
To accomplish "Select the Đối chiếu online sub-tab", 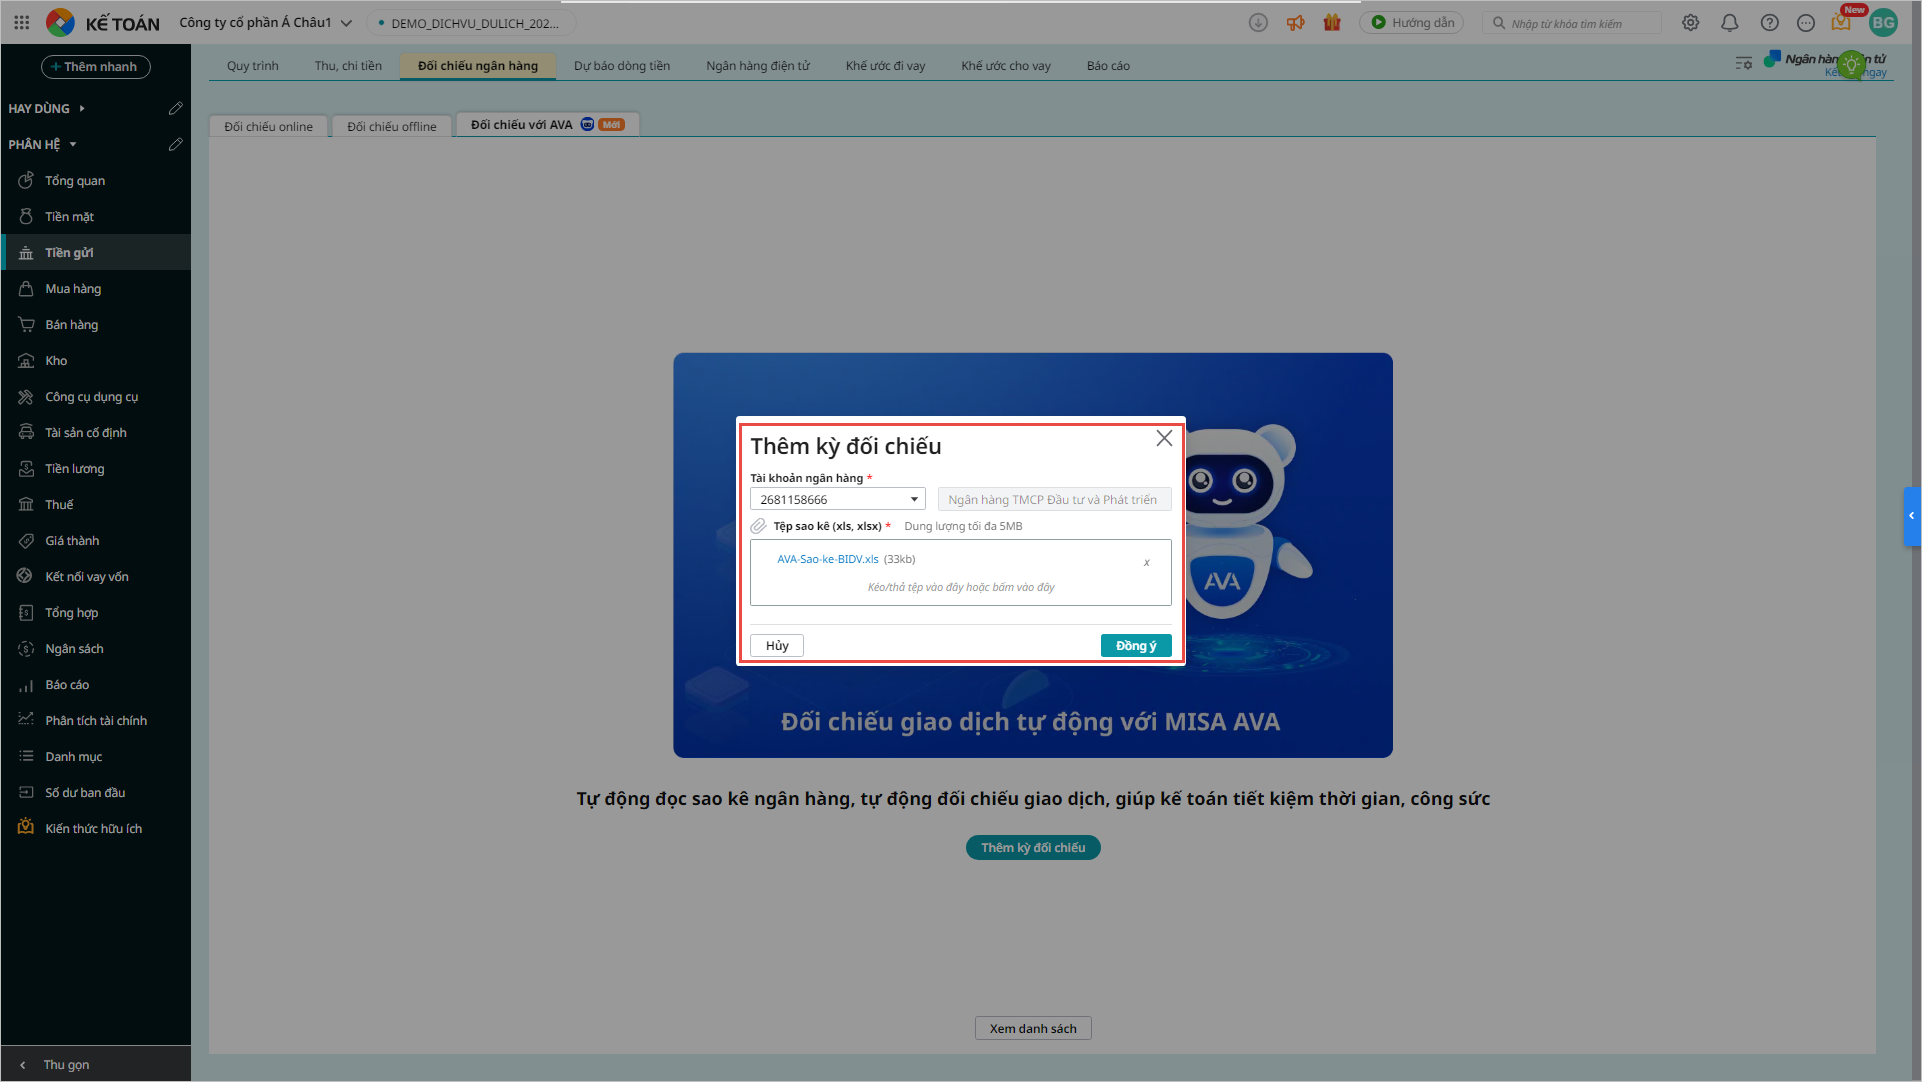I will [x=269, y=126].
